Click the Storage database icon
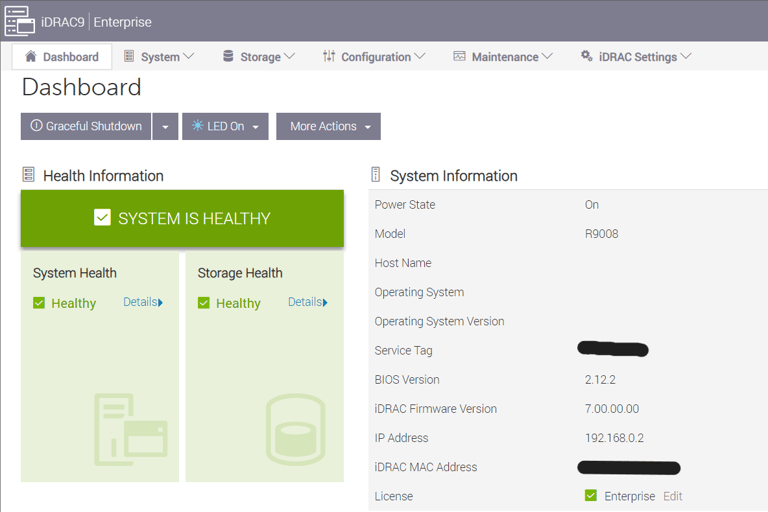Image resolution: width=768 pixels, height=512 pixels. (228, 56)
